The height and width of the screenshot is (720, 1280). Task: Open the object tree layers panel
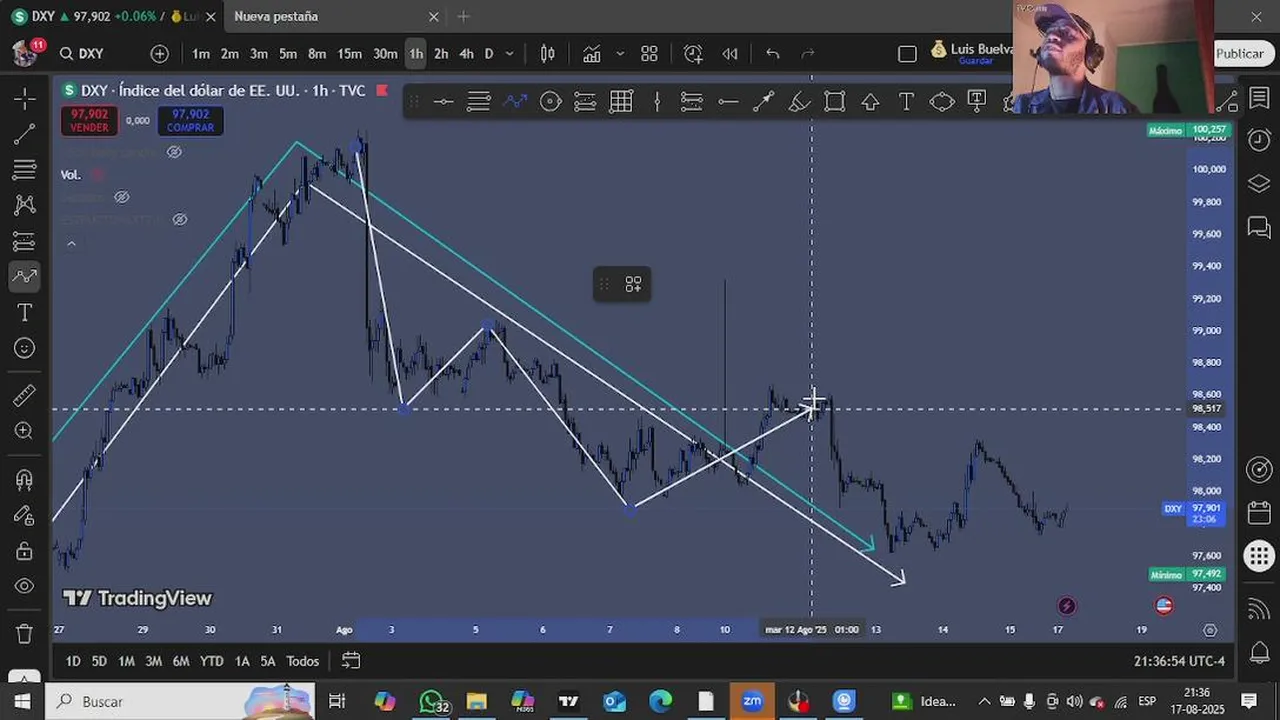[x=1259, y=184]
